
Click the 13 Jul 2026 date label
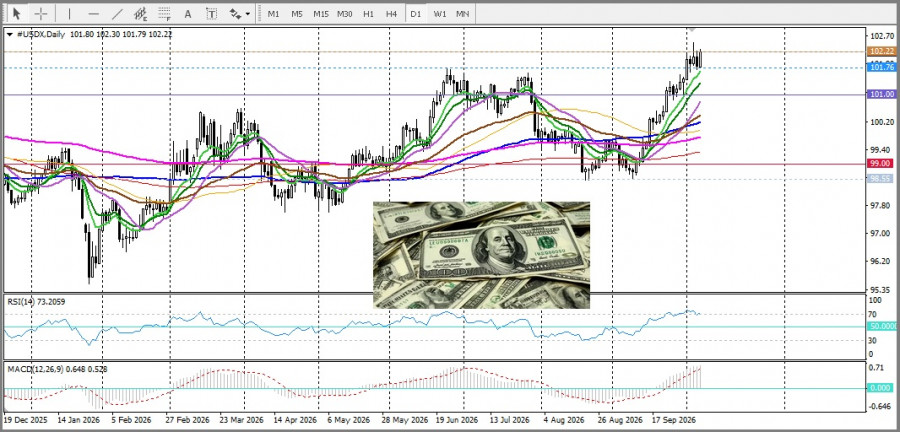(x=512, y=420)
